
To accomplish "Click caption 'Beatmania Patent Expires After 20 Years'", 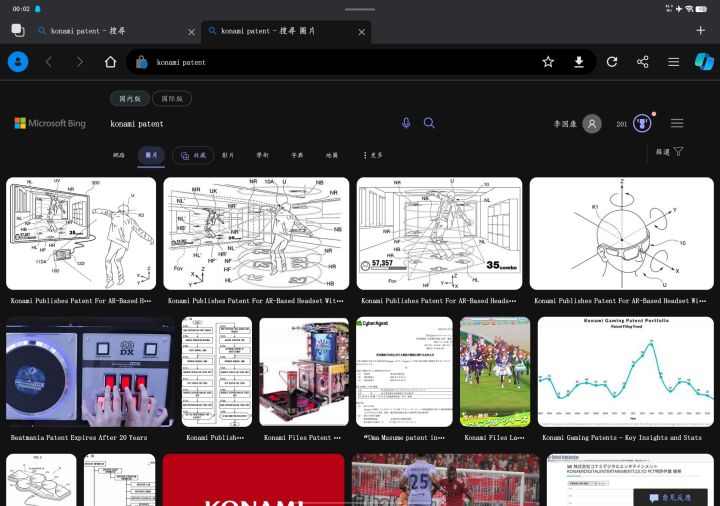I will tap(79, 438).
